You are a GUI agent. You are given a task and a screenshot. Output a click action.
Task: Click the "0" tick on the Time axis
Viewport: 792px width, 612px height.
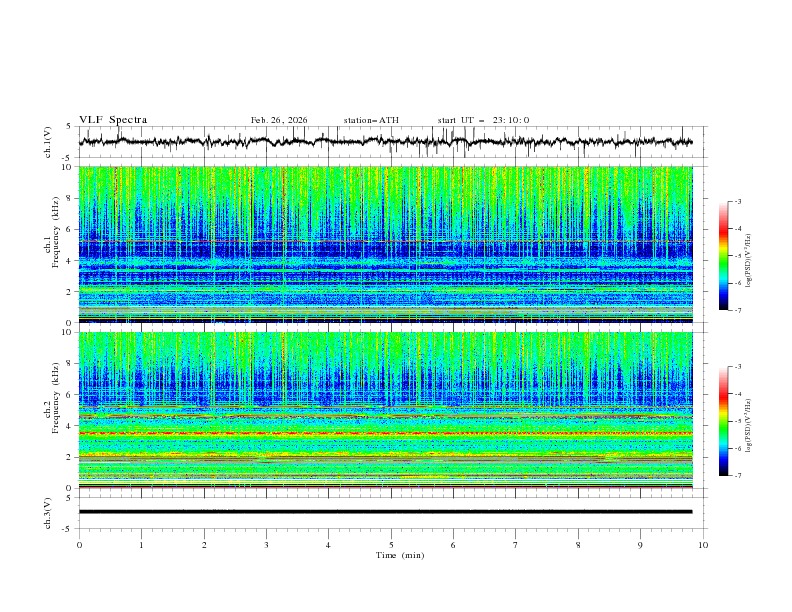(79, 545)
